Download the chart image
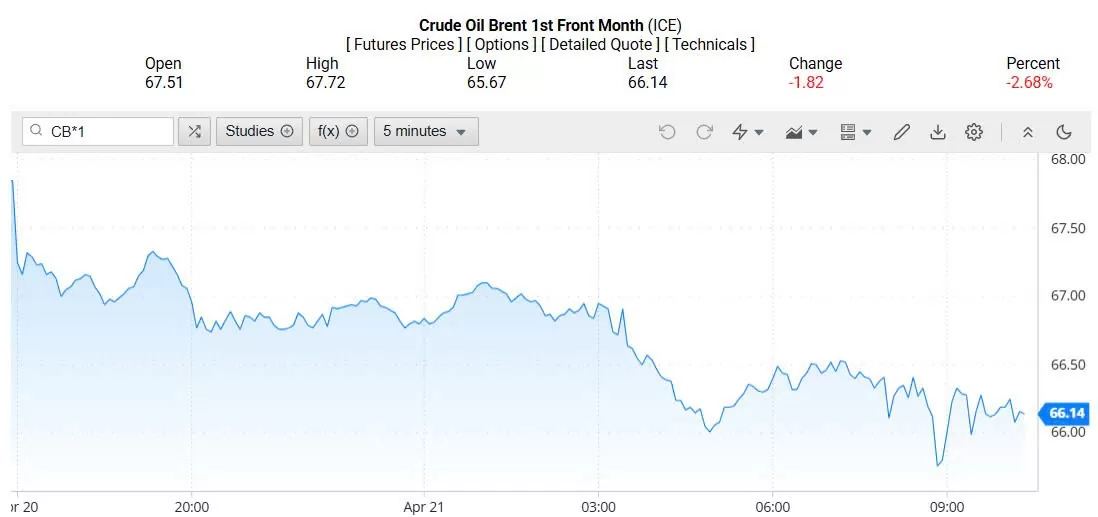 (x=938, y=132)
